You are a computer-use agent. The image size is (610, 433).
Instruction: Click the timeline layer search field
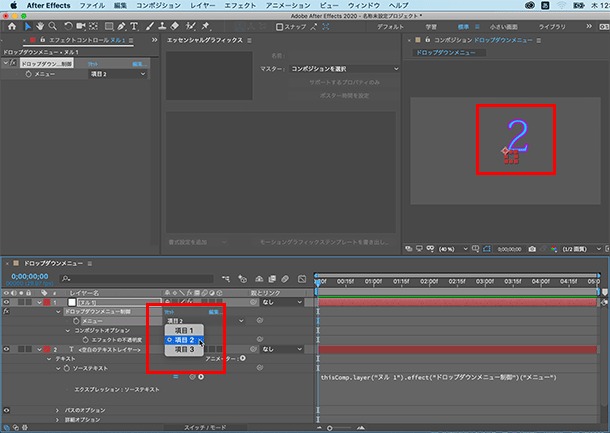click(x=137, y=279)
